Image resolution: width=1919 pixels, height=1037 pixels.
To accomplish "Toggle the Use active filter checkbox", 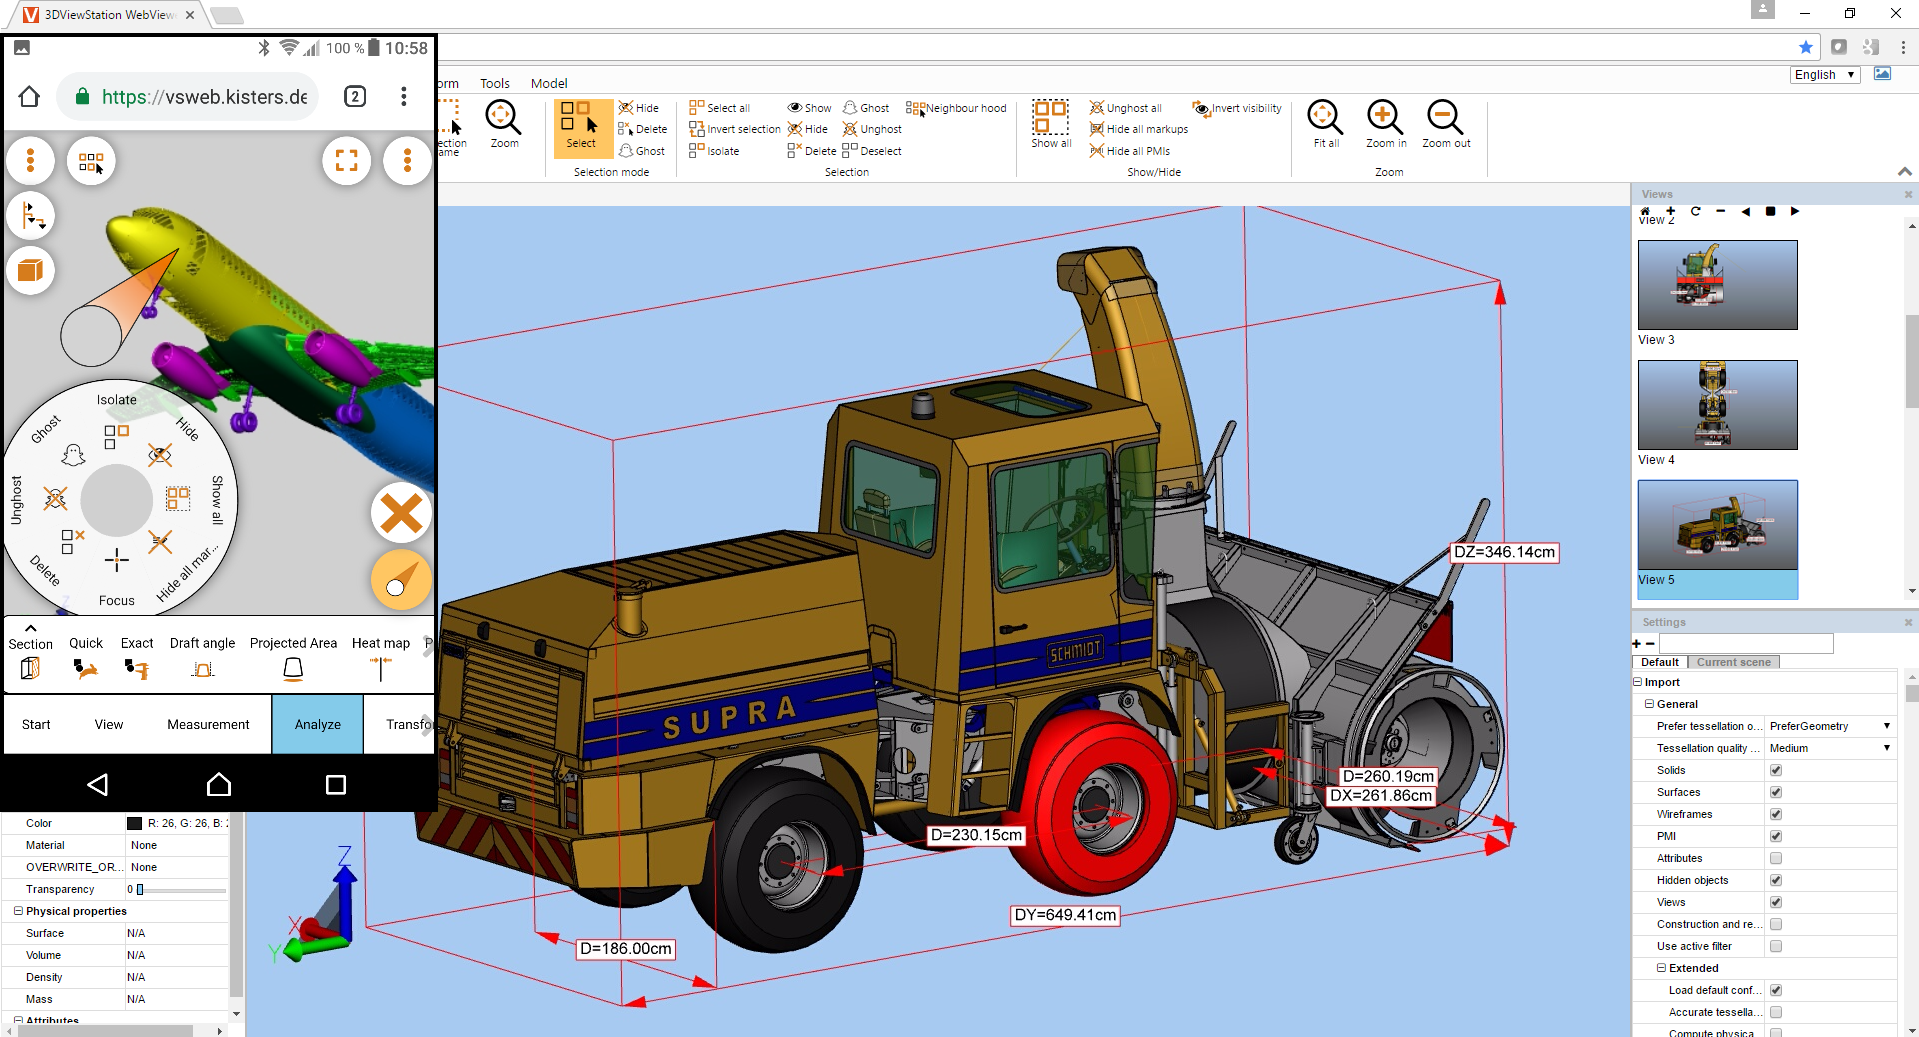I will pyautogui.click(x=1776, y=946).
